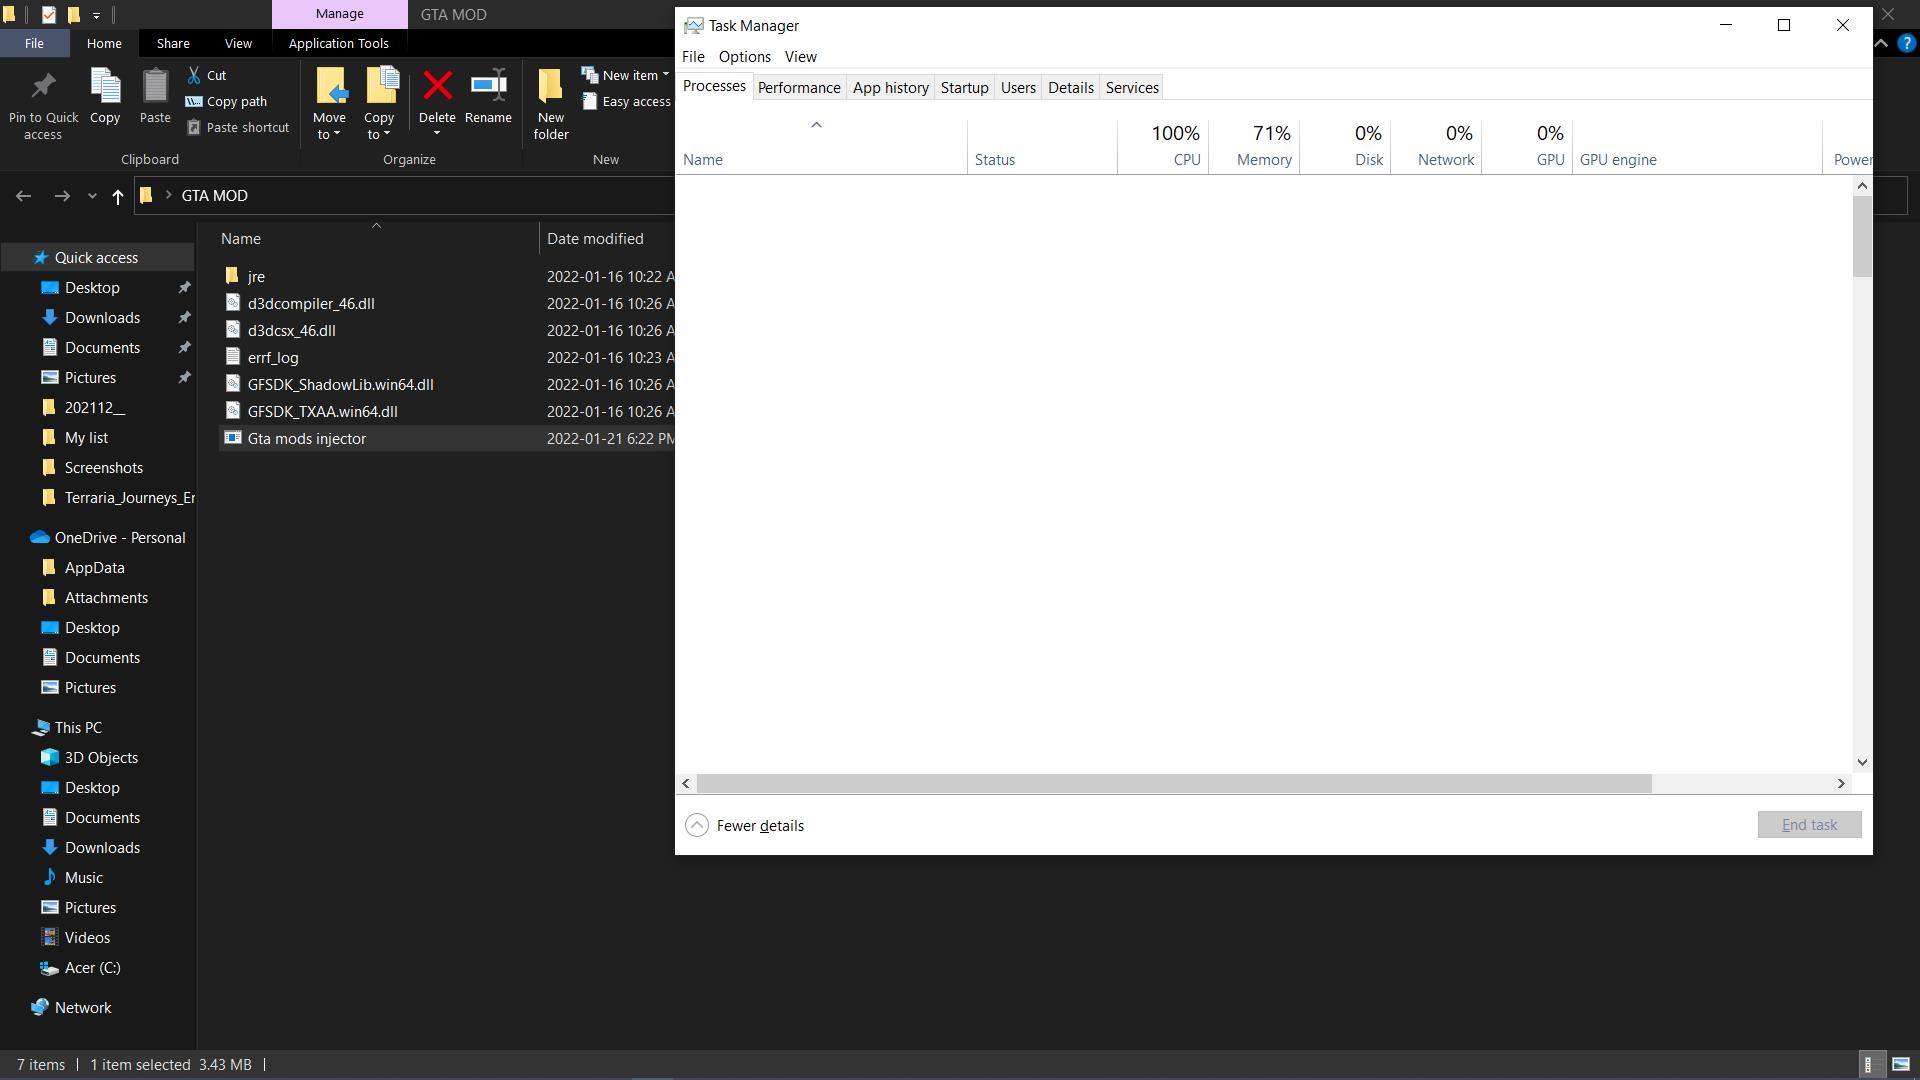Click the End task button
Viewport: 1920px width, 1080px height.
coord(1808,825)
